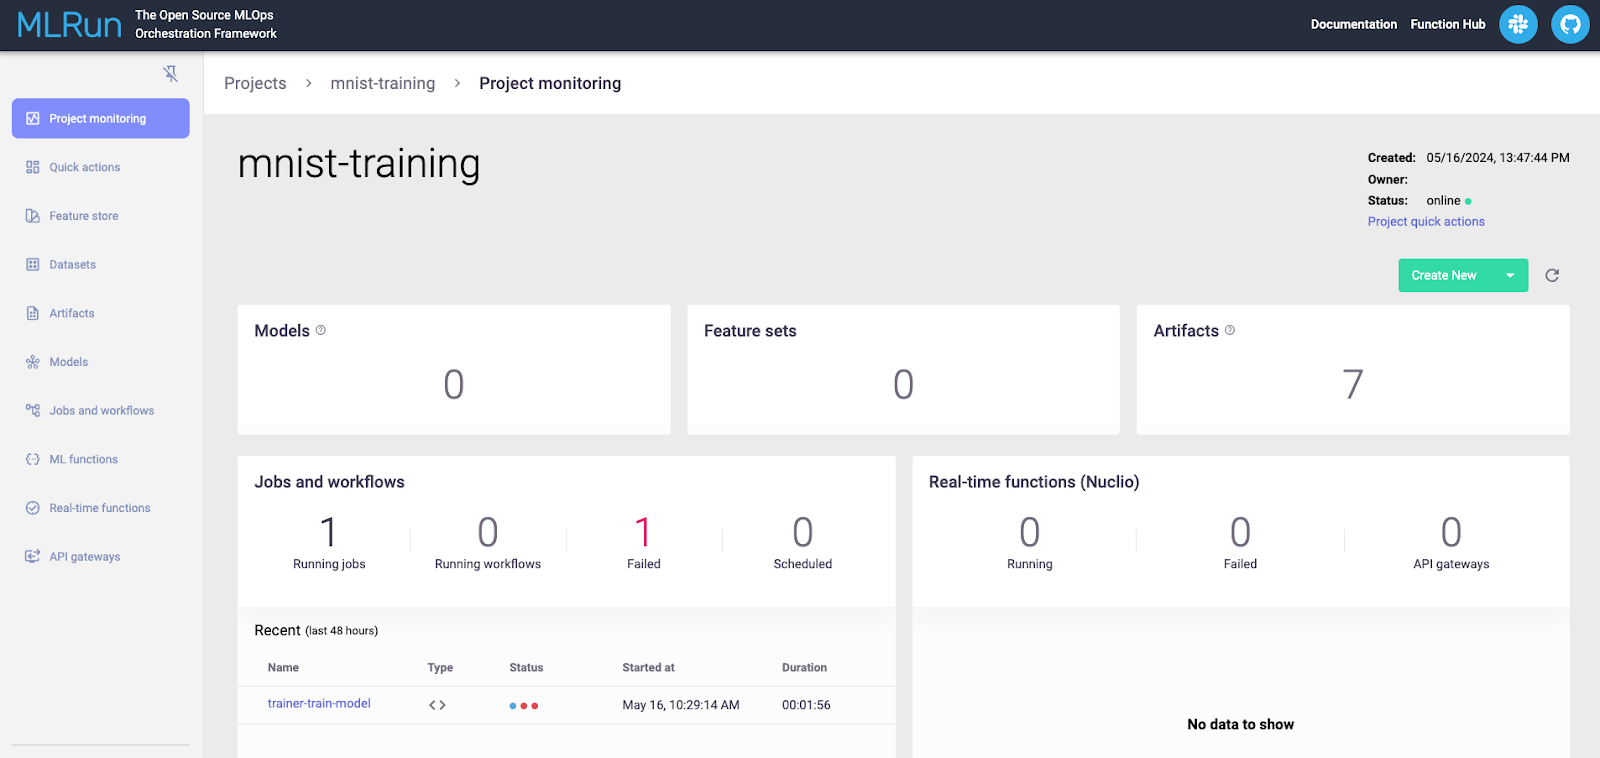
Task: Expand the Create New dropdown arrow
Action: [x=1510, y=275]
